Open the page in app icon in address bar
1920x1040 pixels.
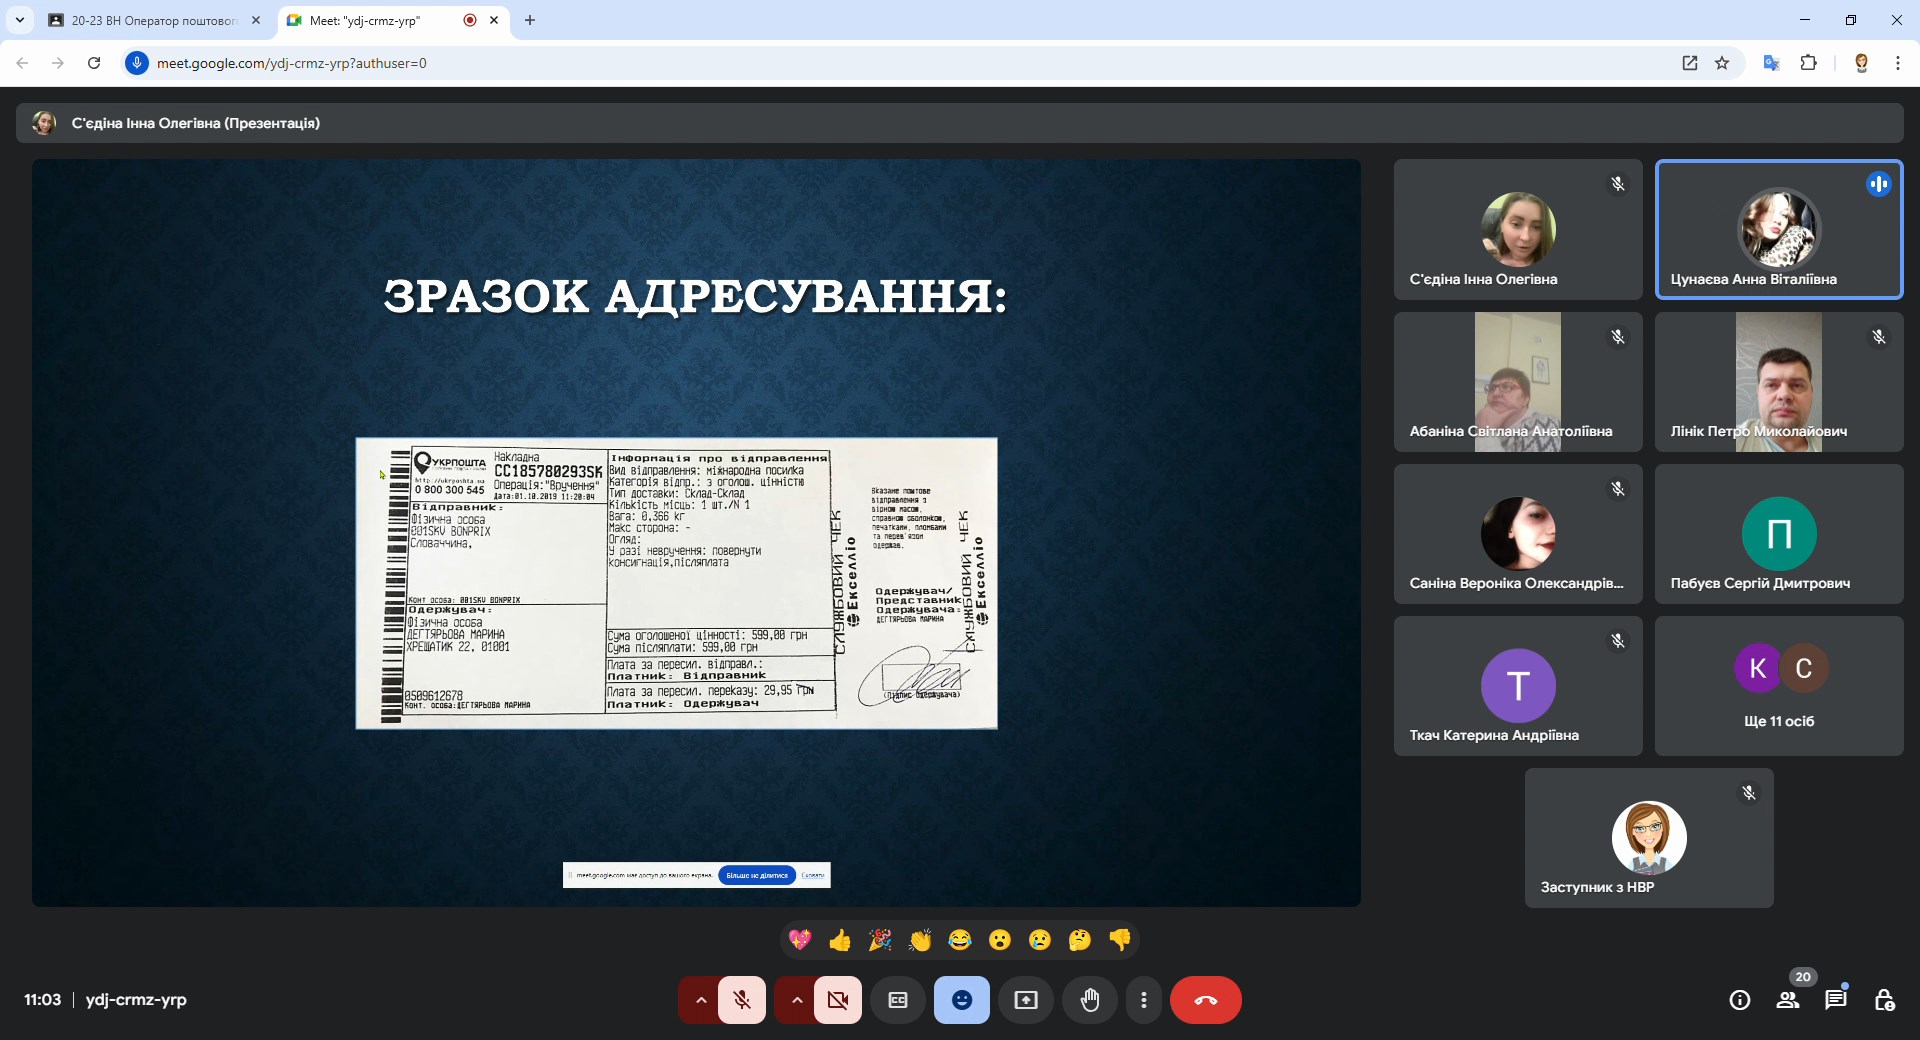[1690, 63]
